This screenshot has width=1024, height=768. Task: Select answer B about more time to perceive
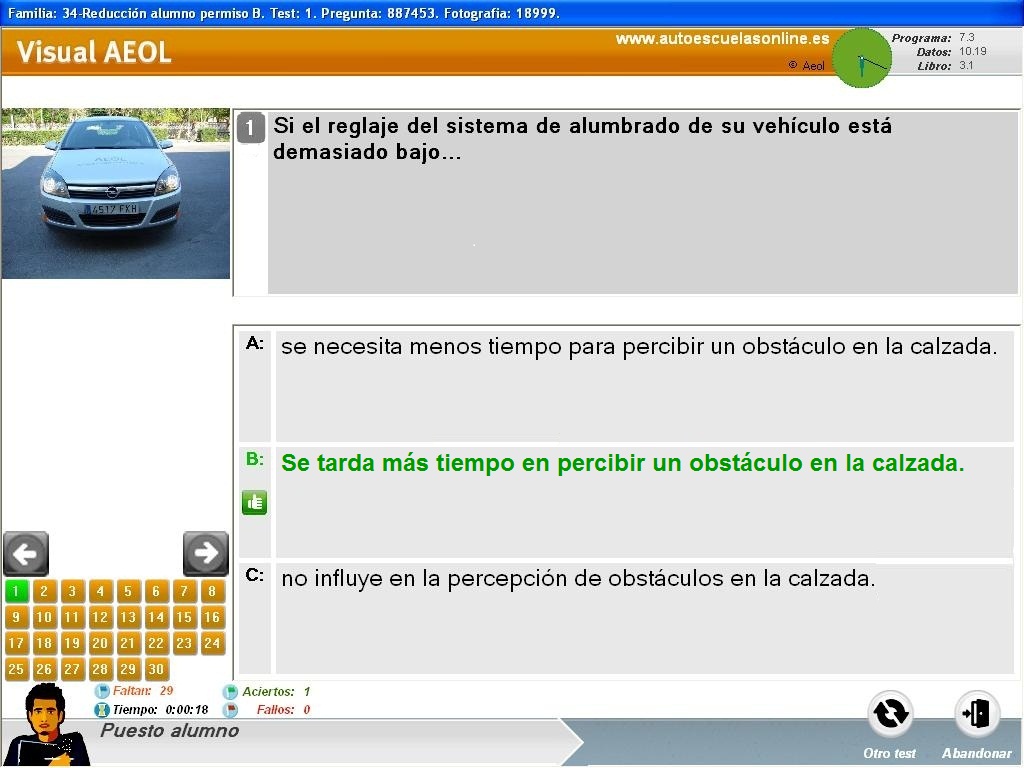click(622, 464)
